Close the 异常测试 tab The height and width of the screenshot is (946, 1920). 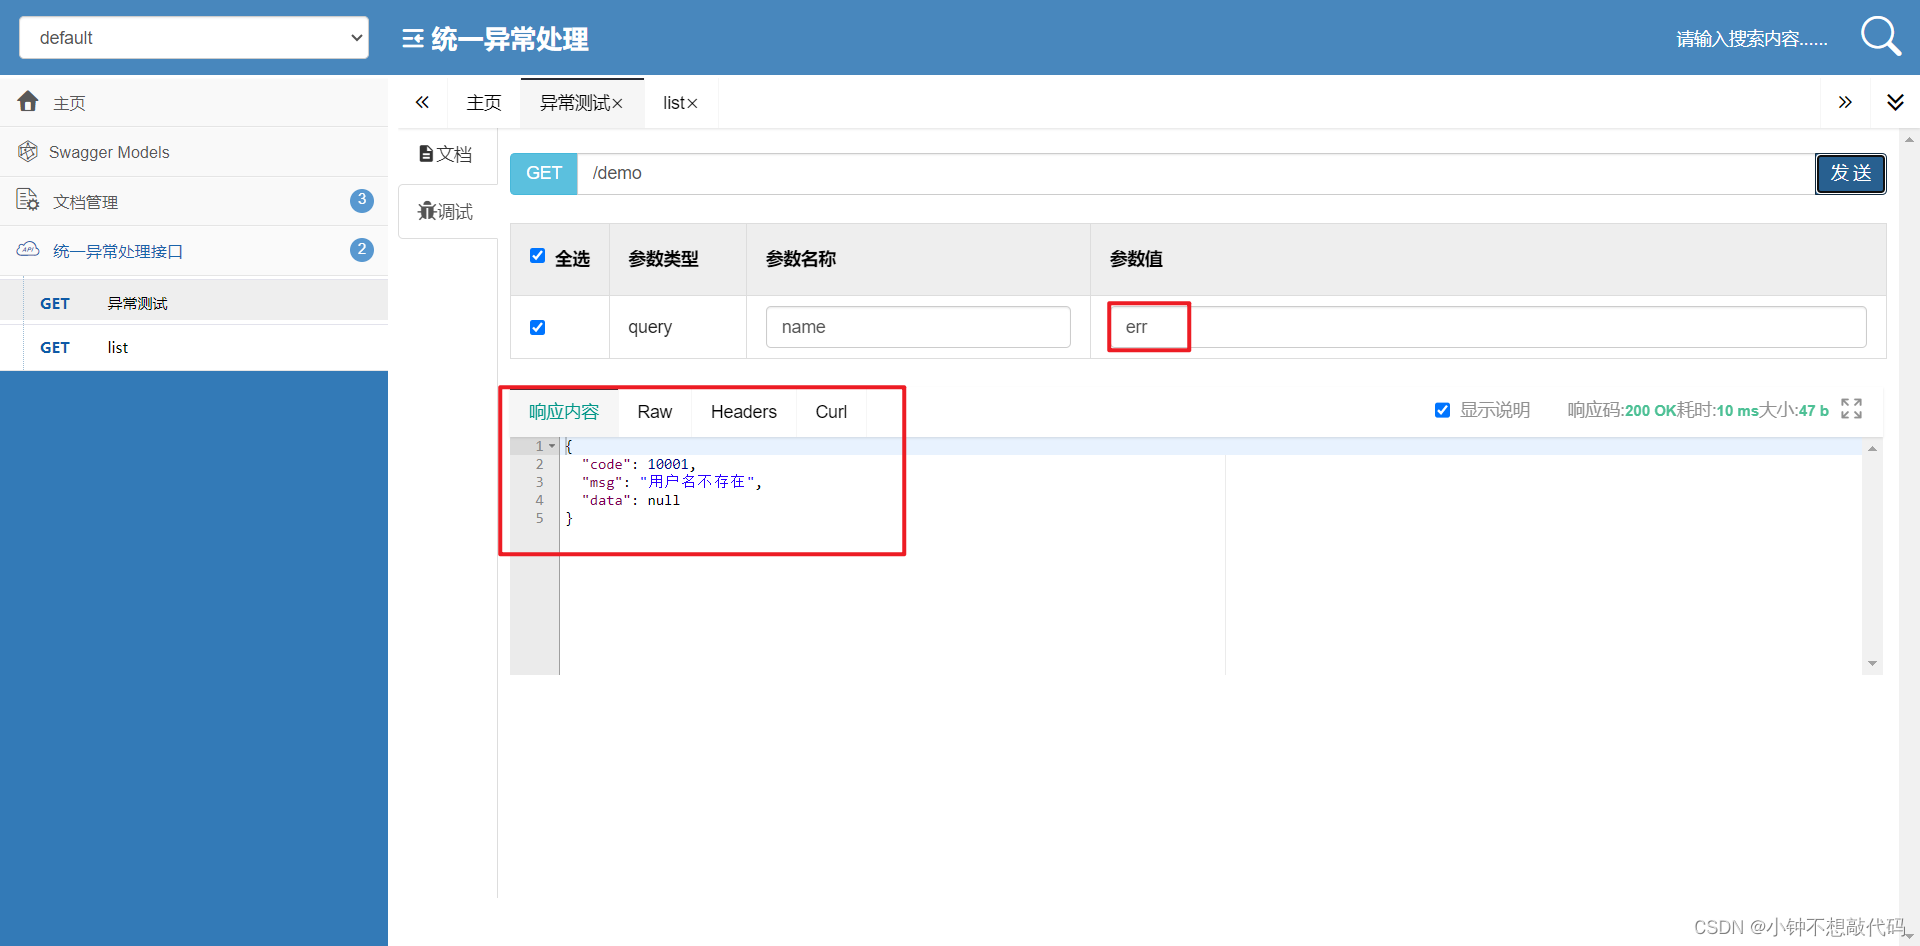617,104
